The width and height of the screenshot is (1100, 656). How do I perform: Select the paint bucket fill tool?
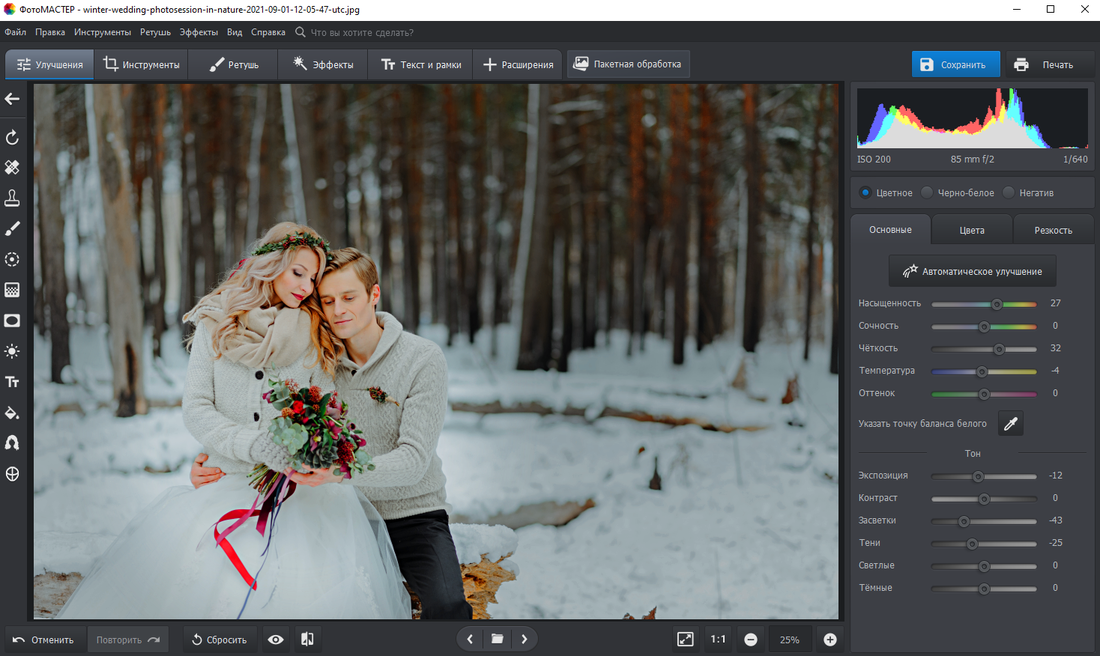pyautogui.click(x=13, y=412)
